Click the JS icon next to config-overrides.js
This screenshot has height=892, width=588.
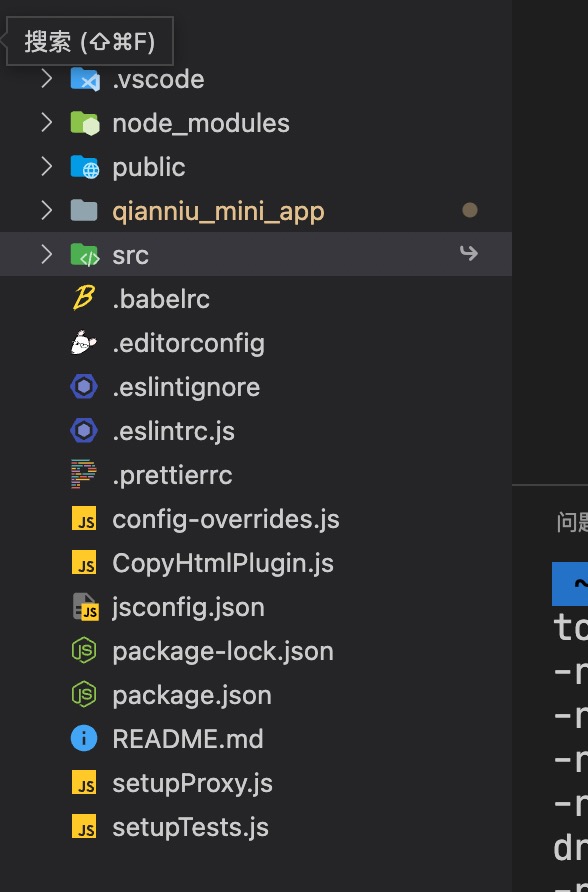(x=84, y=519)
